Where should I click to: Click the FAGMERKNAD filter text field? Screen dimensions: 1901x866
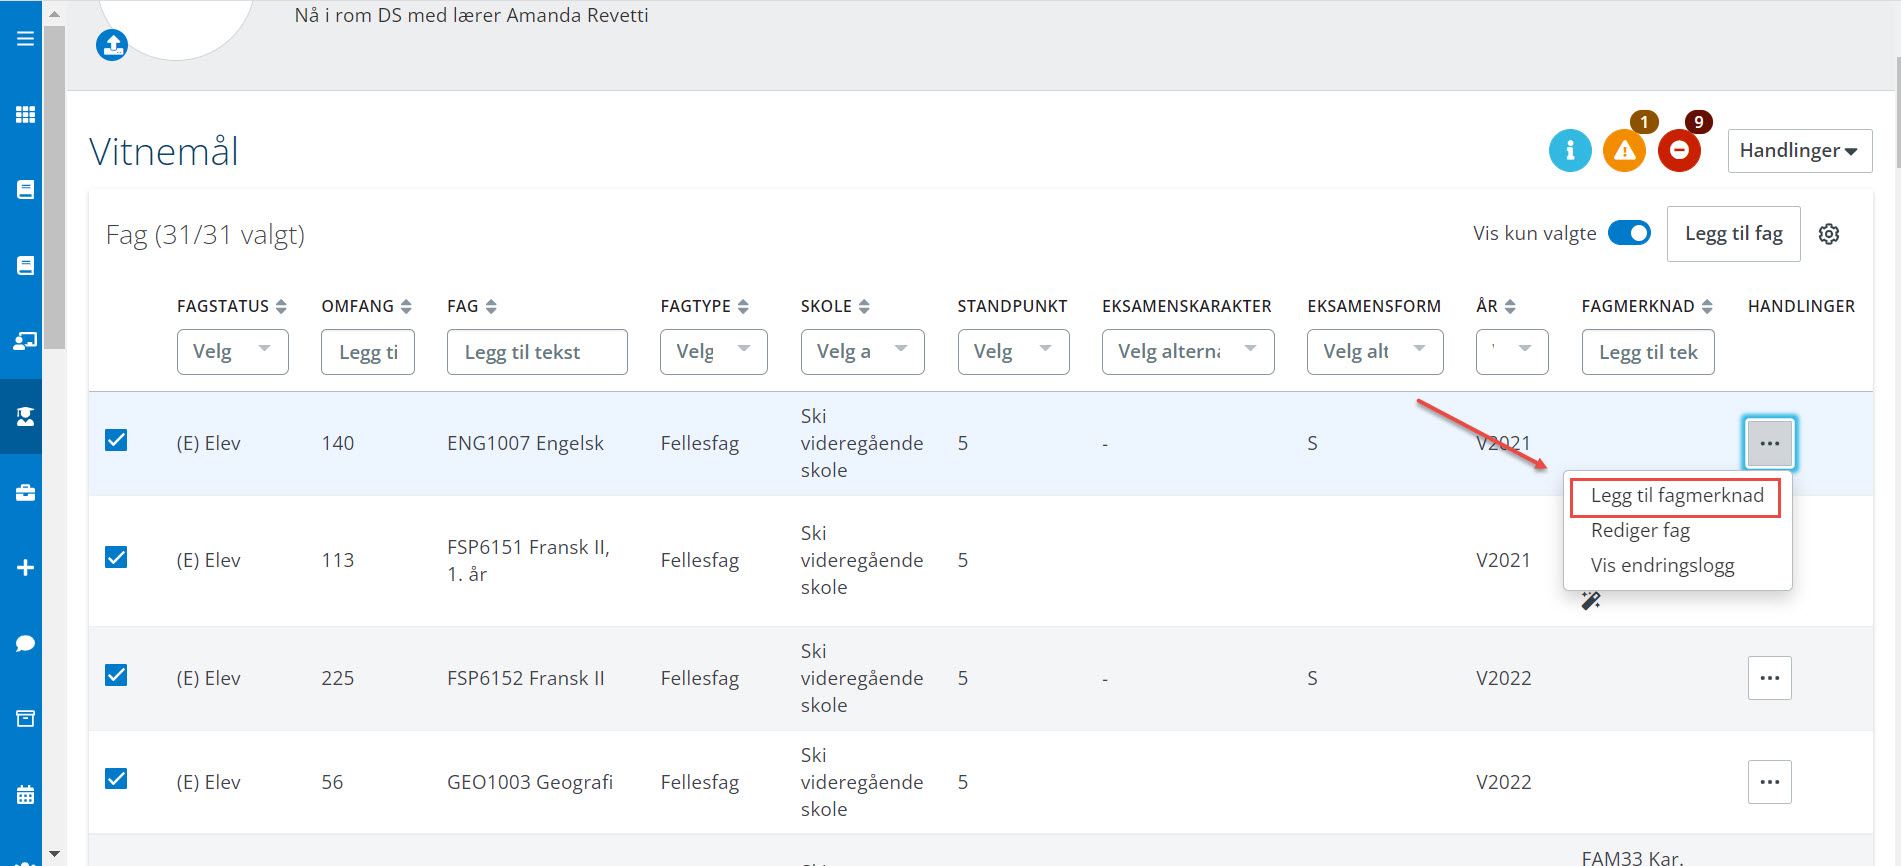[1648, 352]
